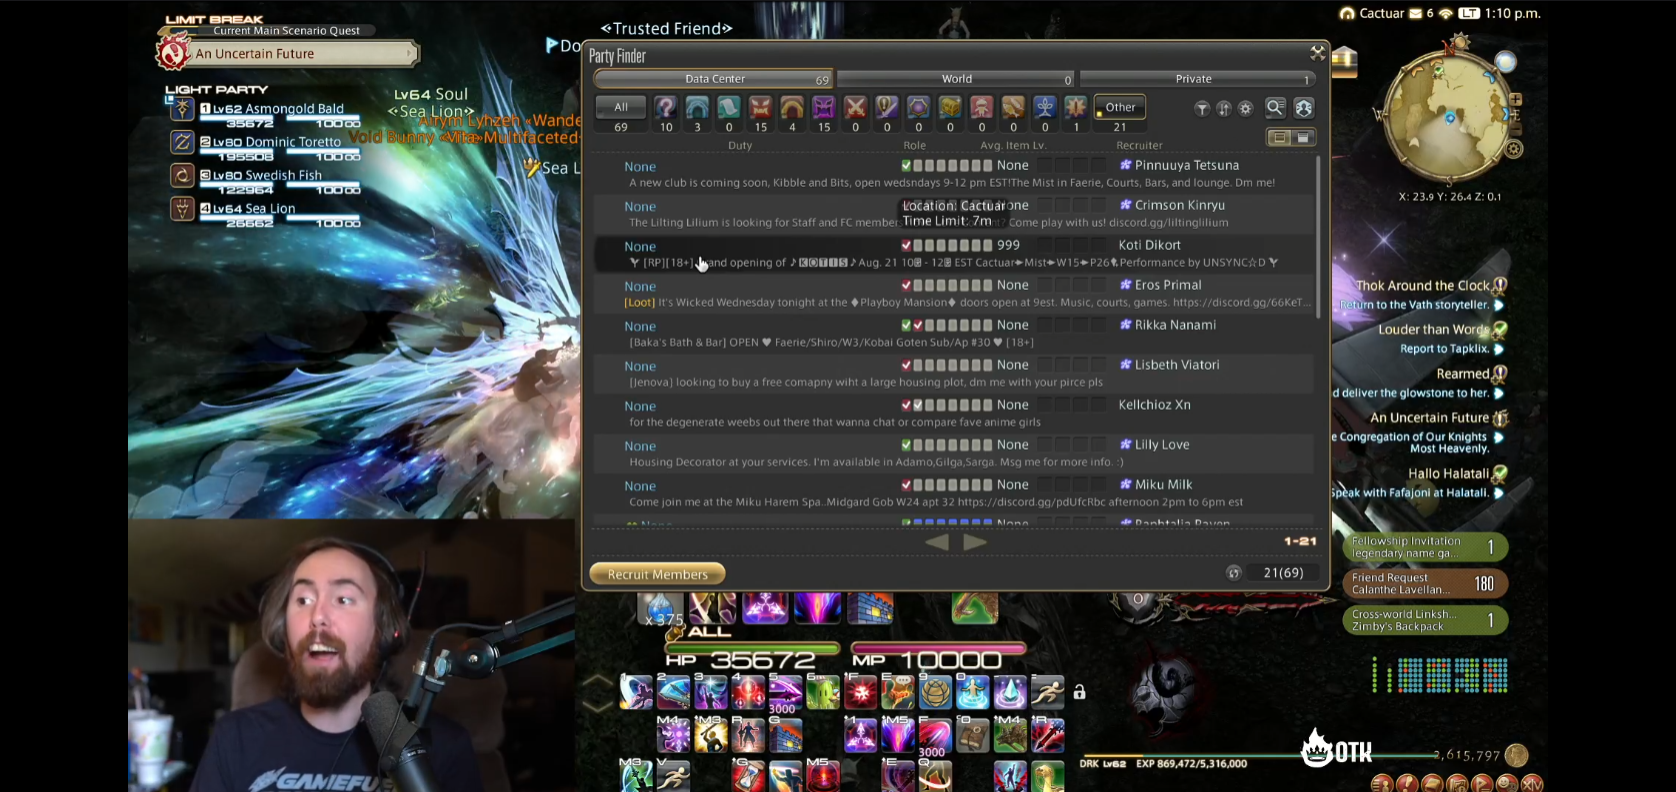Go to the next listings page
1676x792 pixels.
point(975,542)
